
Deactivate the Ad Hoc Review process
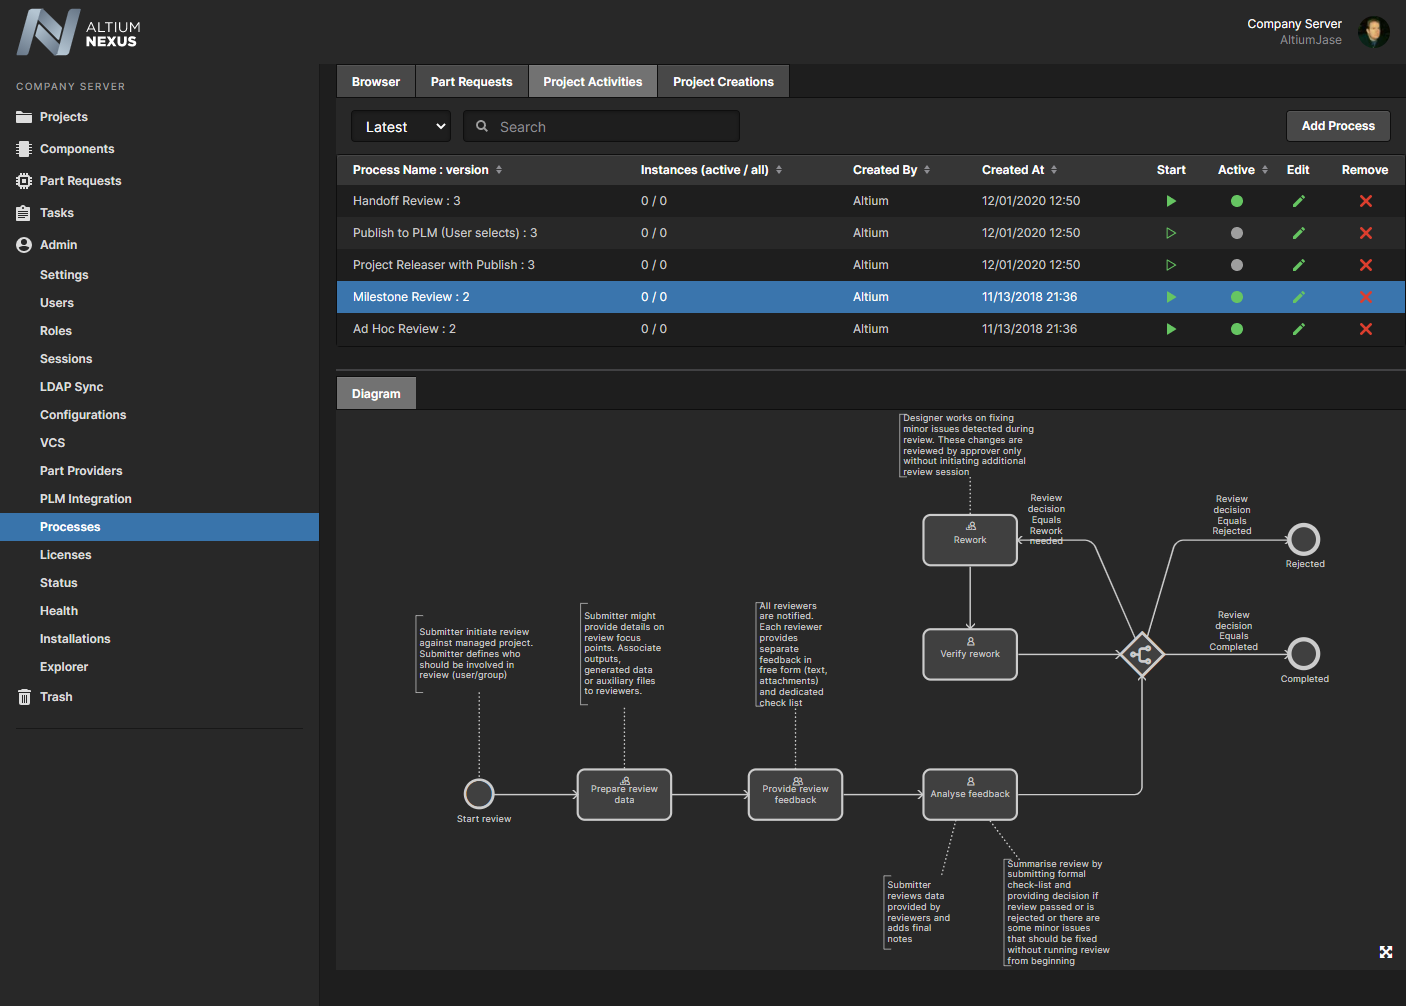(1237, 329)
